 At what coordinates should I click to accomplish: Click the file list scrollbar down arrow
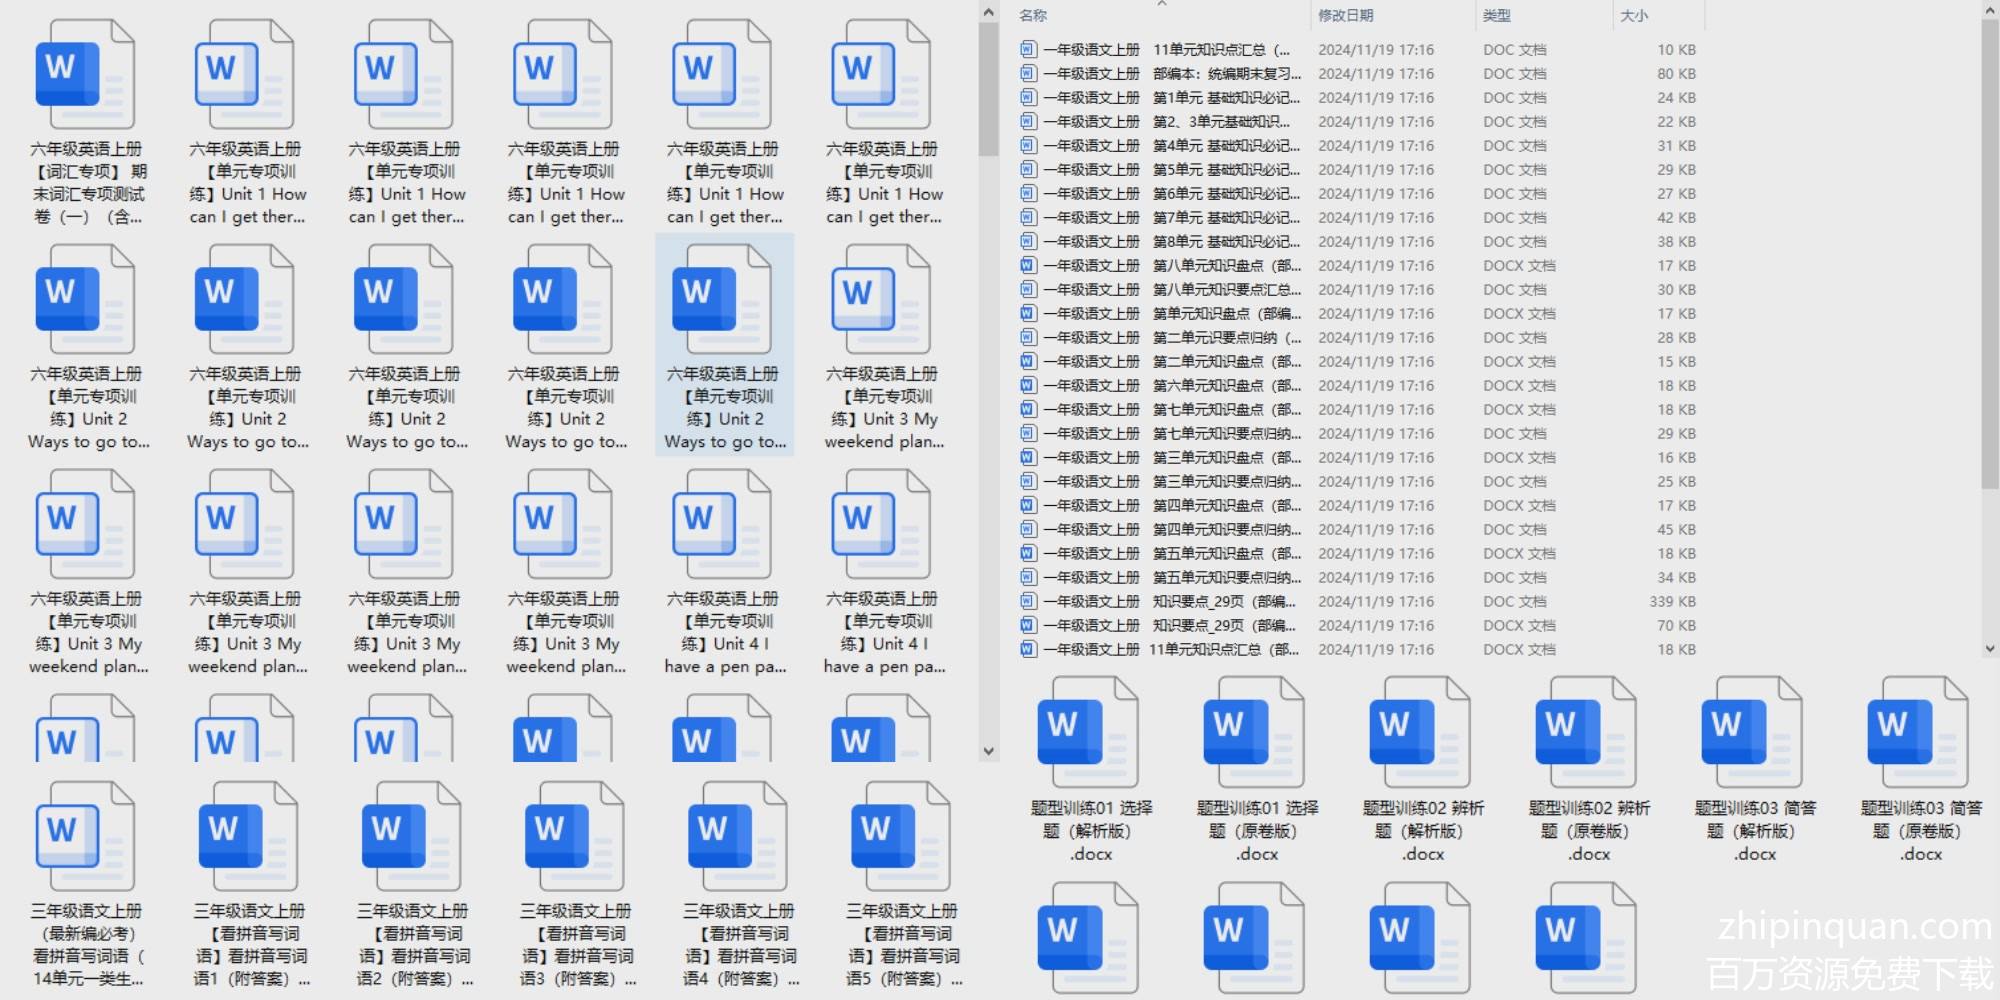click(x=1989, y=648)
